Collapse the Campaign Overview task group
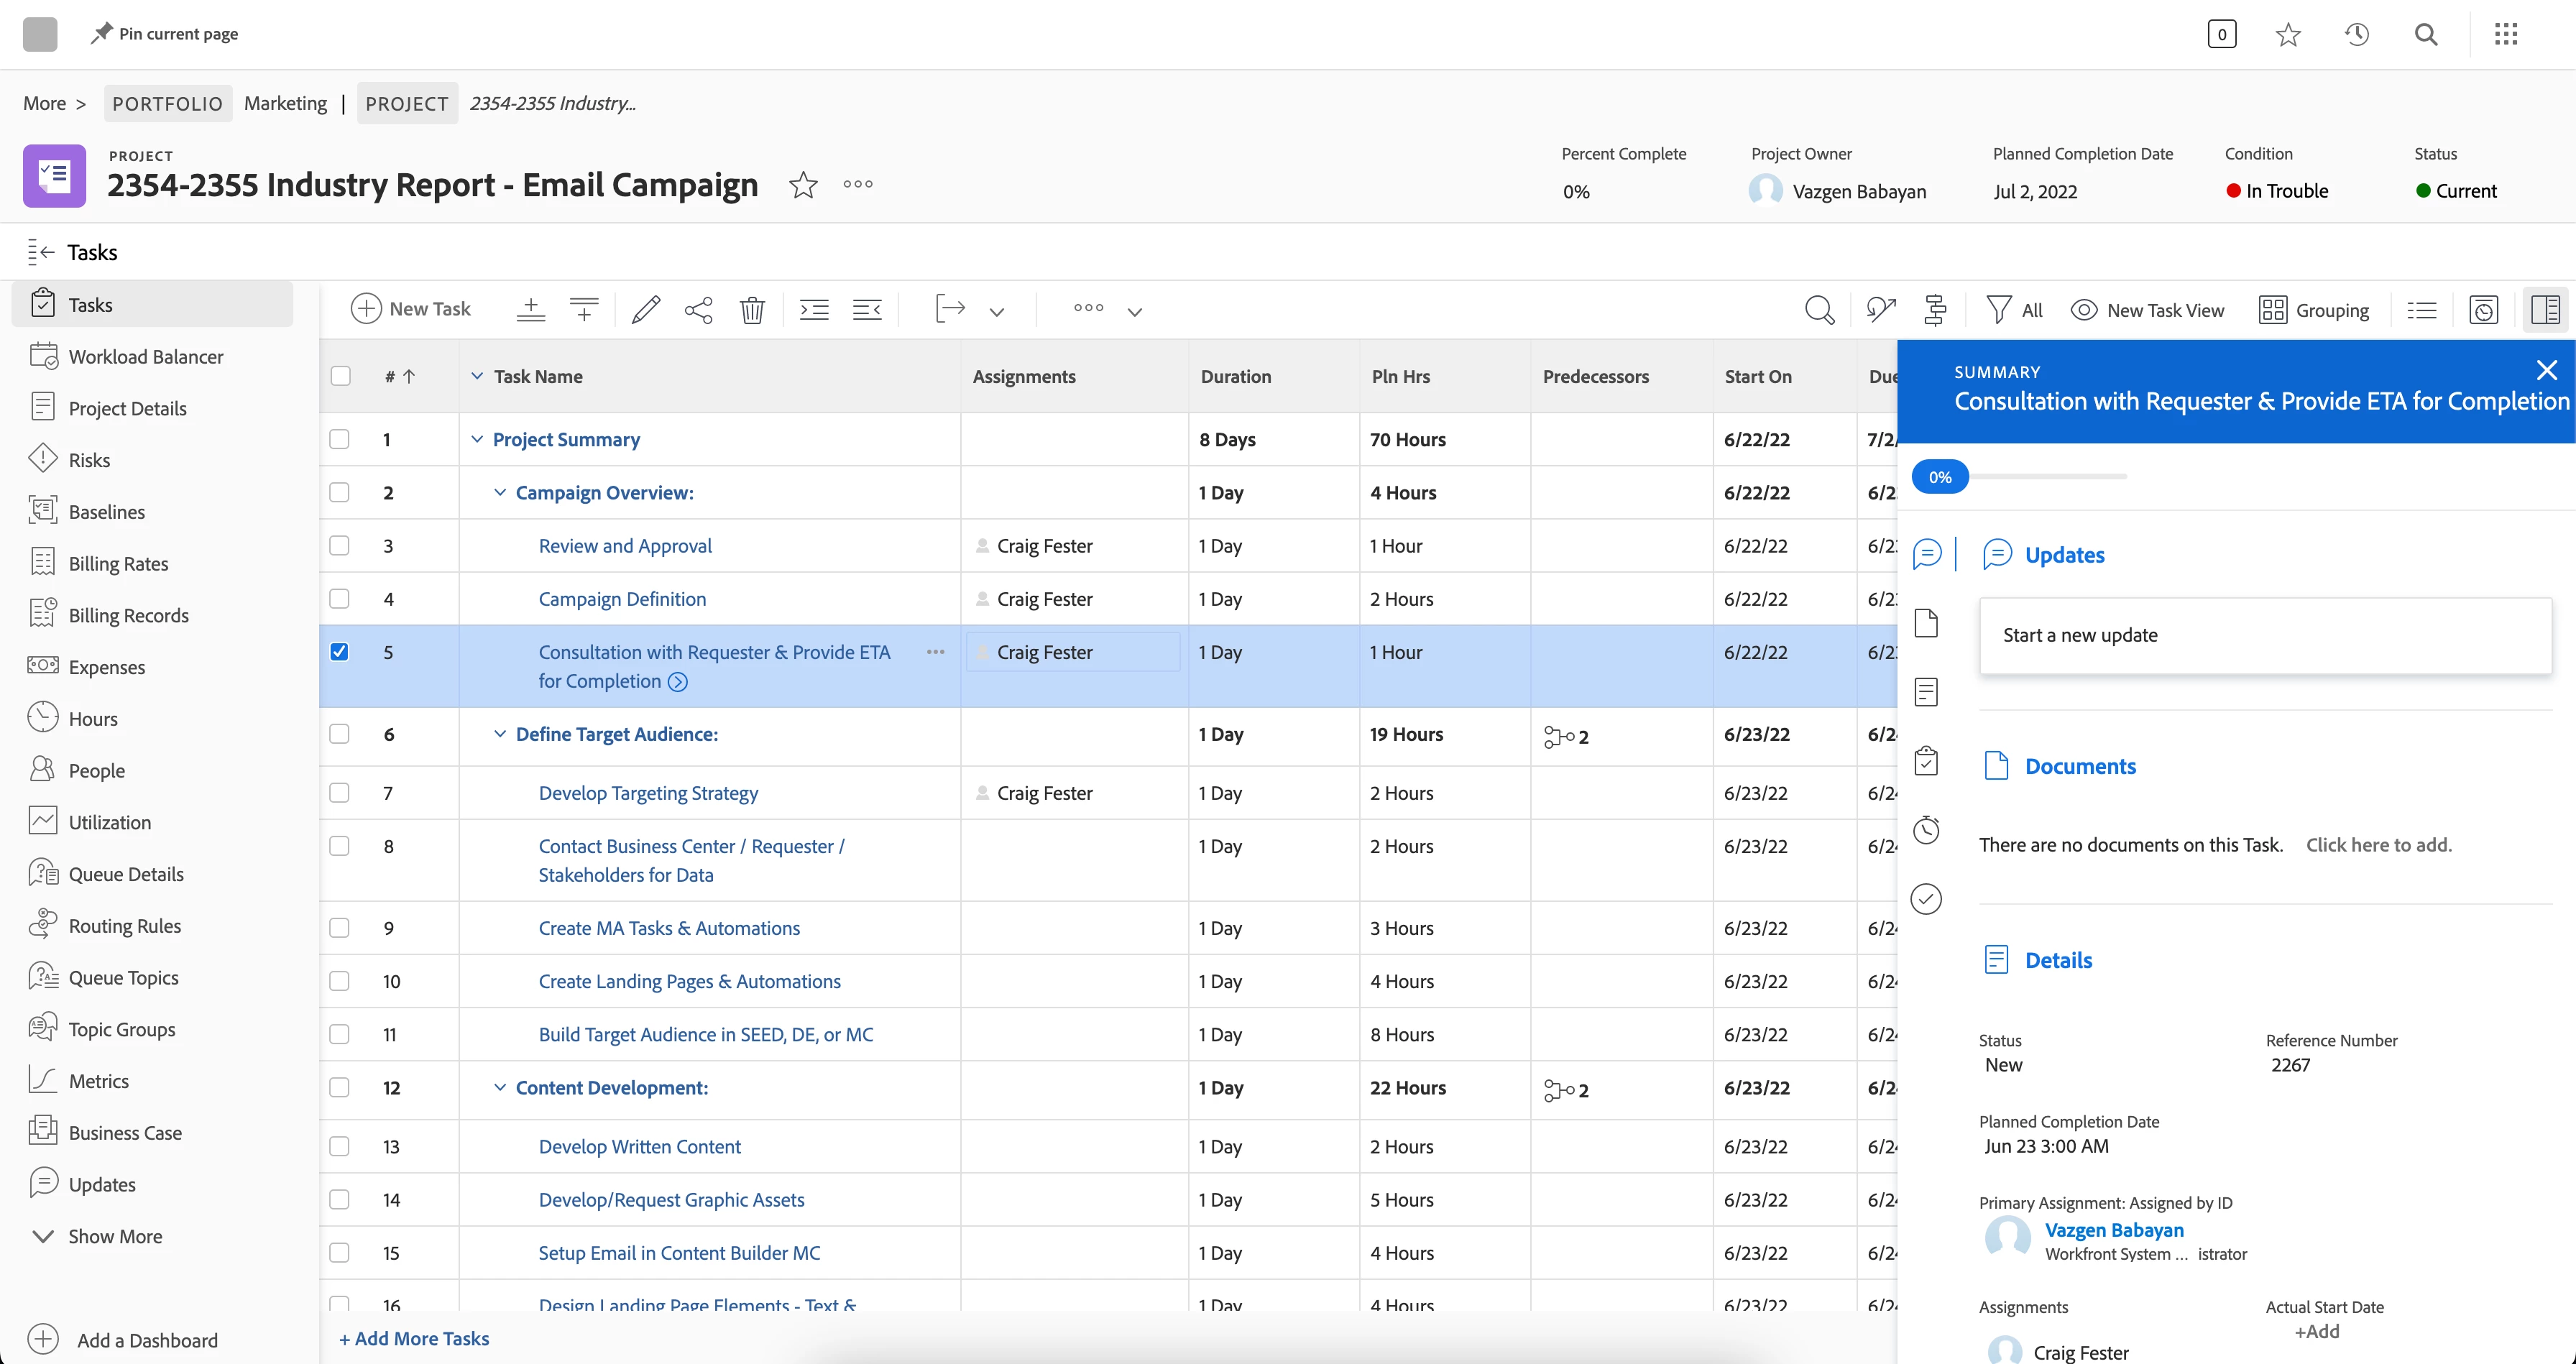The image size is (2576, 1364). (500, 493)
